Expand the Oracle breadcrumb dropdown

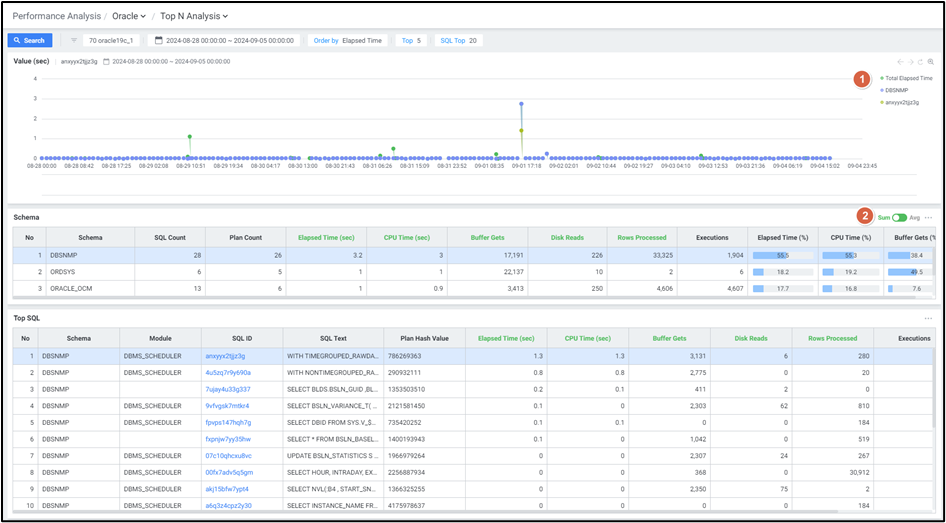(129, 16)
